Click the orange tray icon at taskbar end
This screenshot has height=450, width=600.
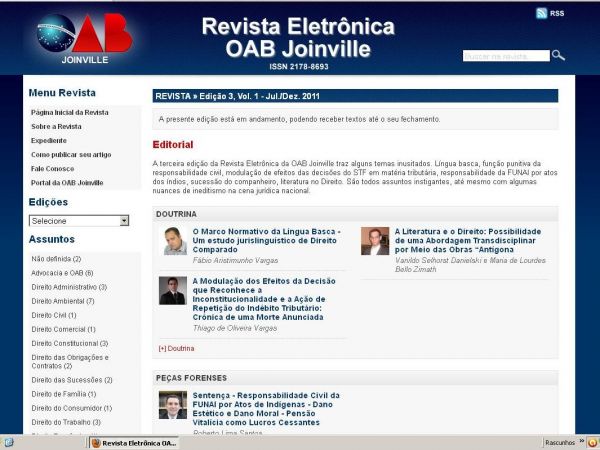592,443
